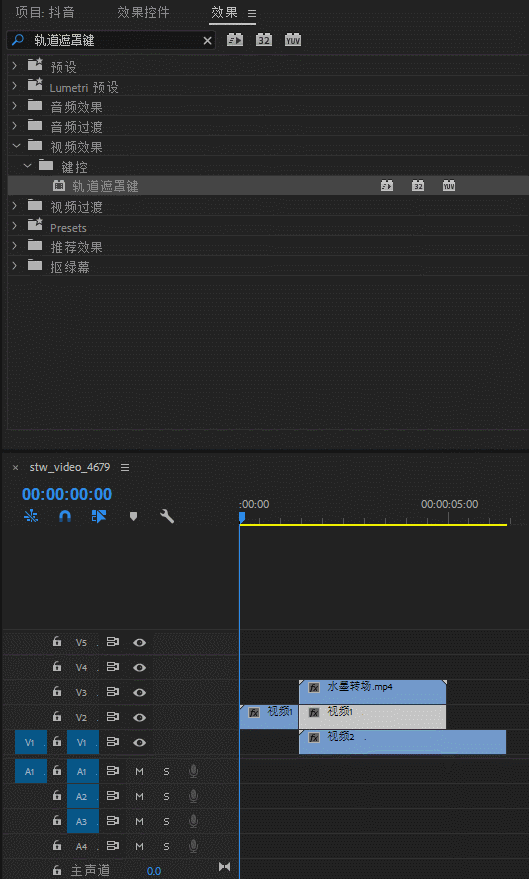Switch to the 项目: 抖音 tab

tap(45, 12)
